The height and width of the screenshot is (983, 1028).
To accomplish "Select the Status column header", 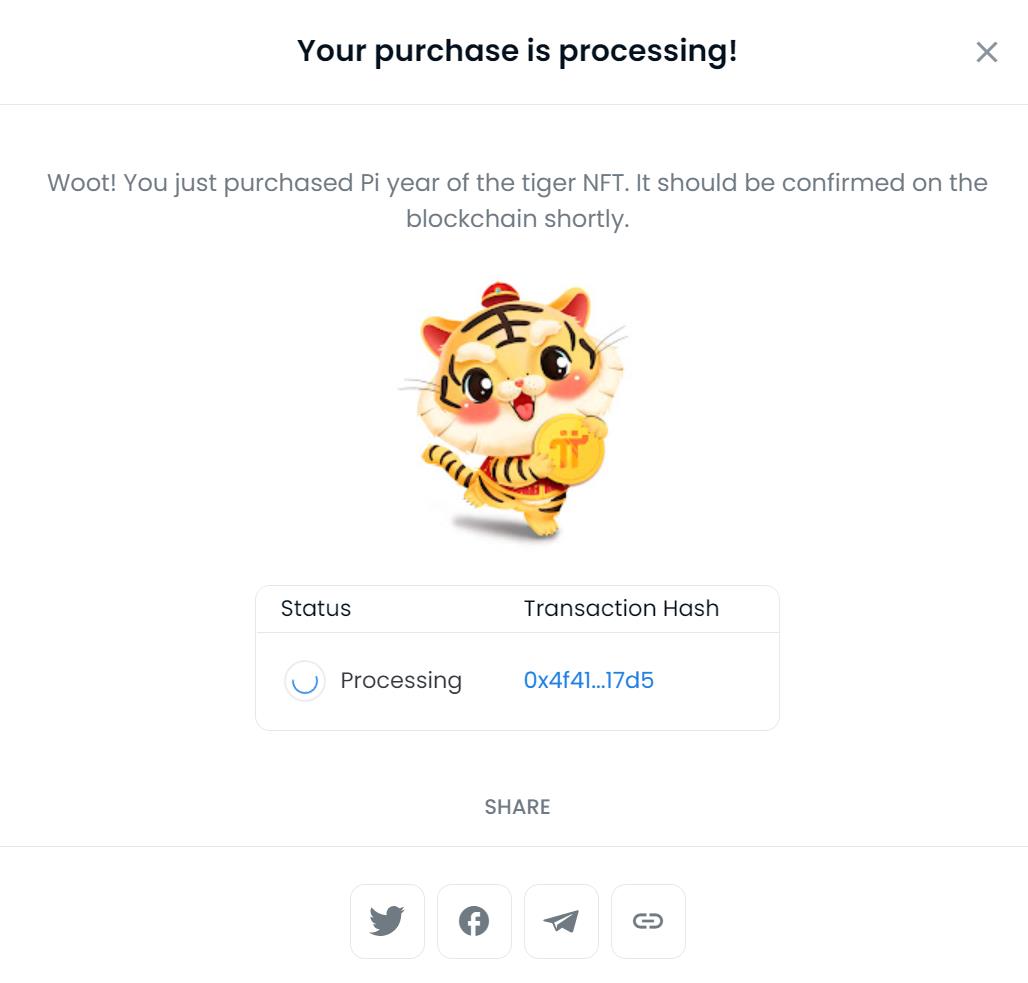I will point(315,608).
